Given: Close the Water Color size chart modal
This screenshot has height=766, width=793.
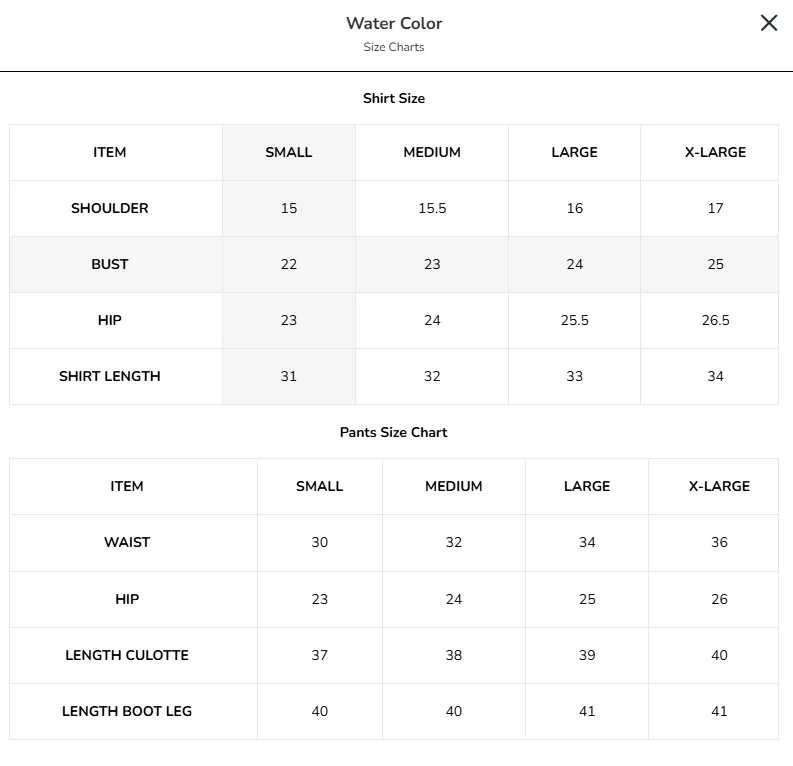Looking at the screenshot, I should (x=769, y=23).
